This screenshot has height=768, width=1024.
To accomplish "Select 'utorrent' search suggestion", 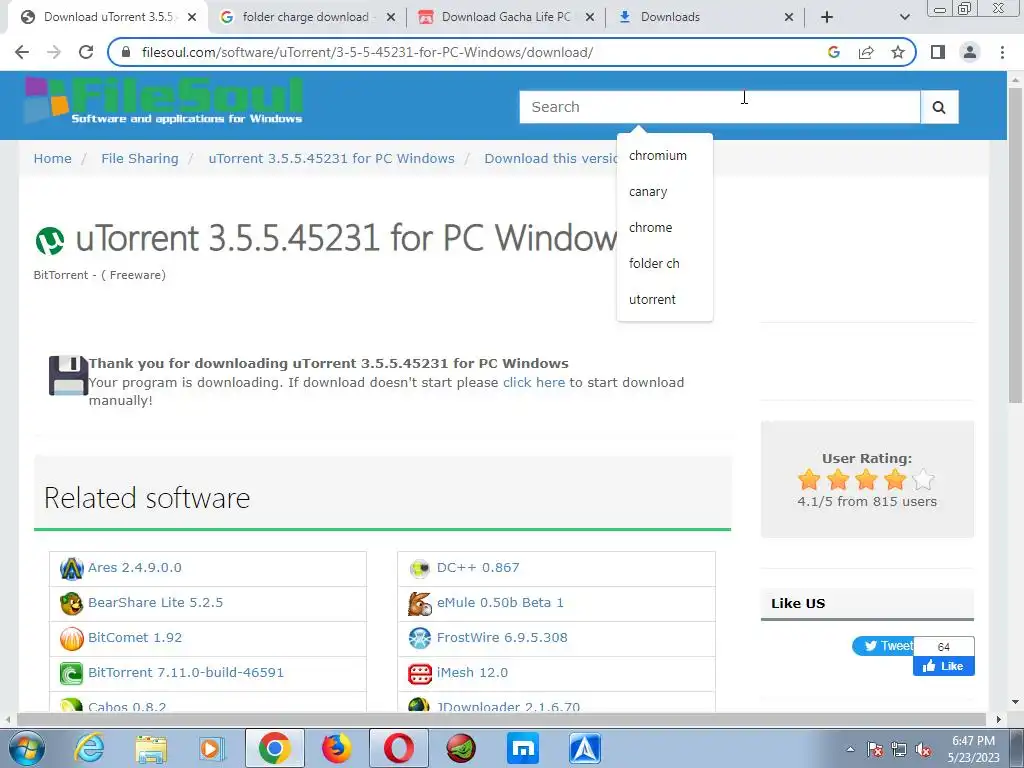I will (x=665, y=300).
